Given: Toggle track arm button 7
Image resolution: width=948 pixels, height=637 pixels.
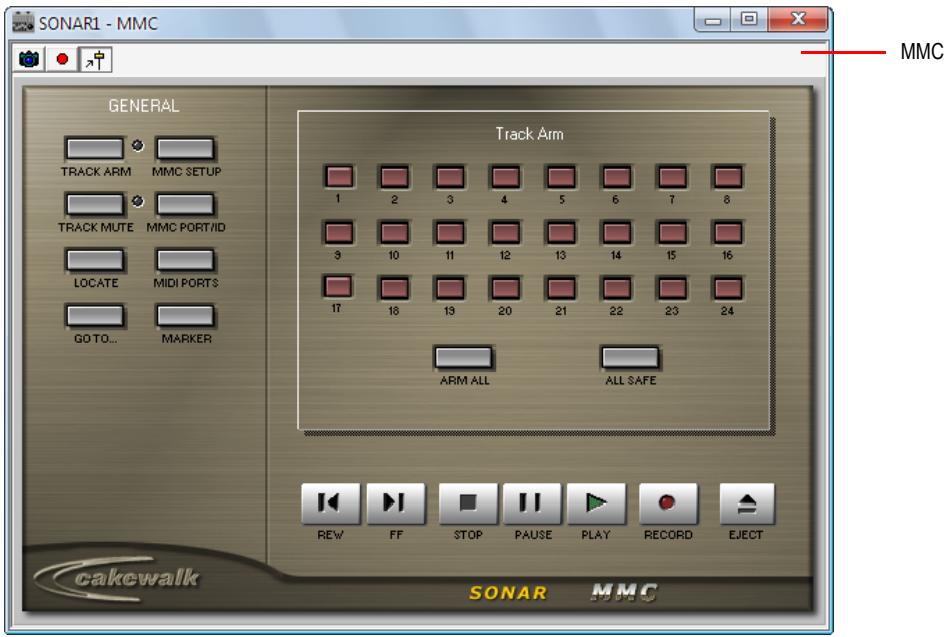Looking at the screenshot, I should [672, 177].
